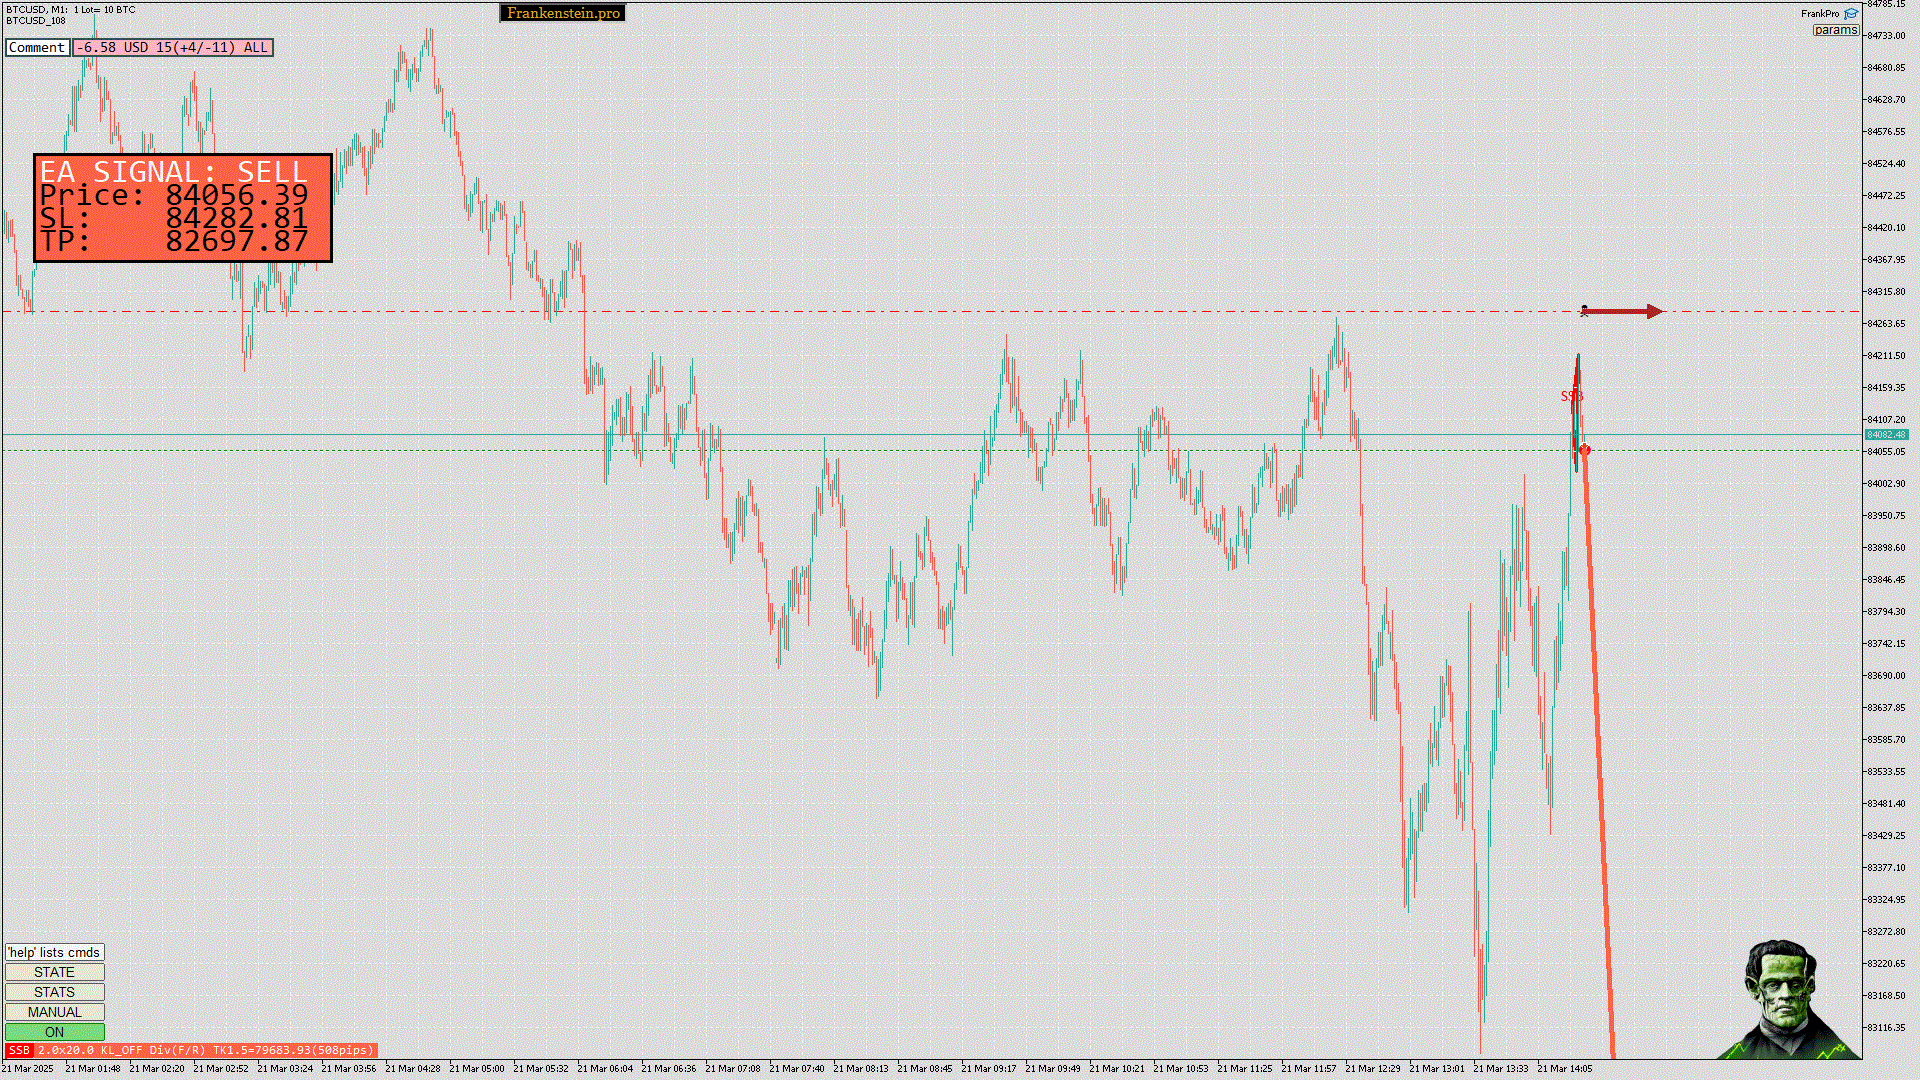Click the P/L summary -6.58 USD label
1920x1080 pixels.
tap(172, 47)
